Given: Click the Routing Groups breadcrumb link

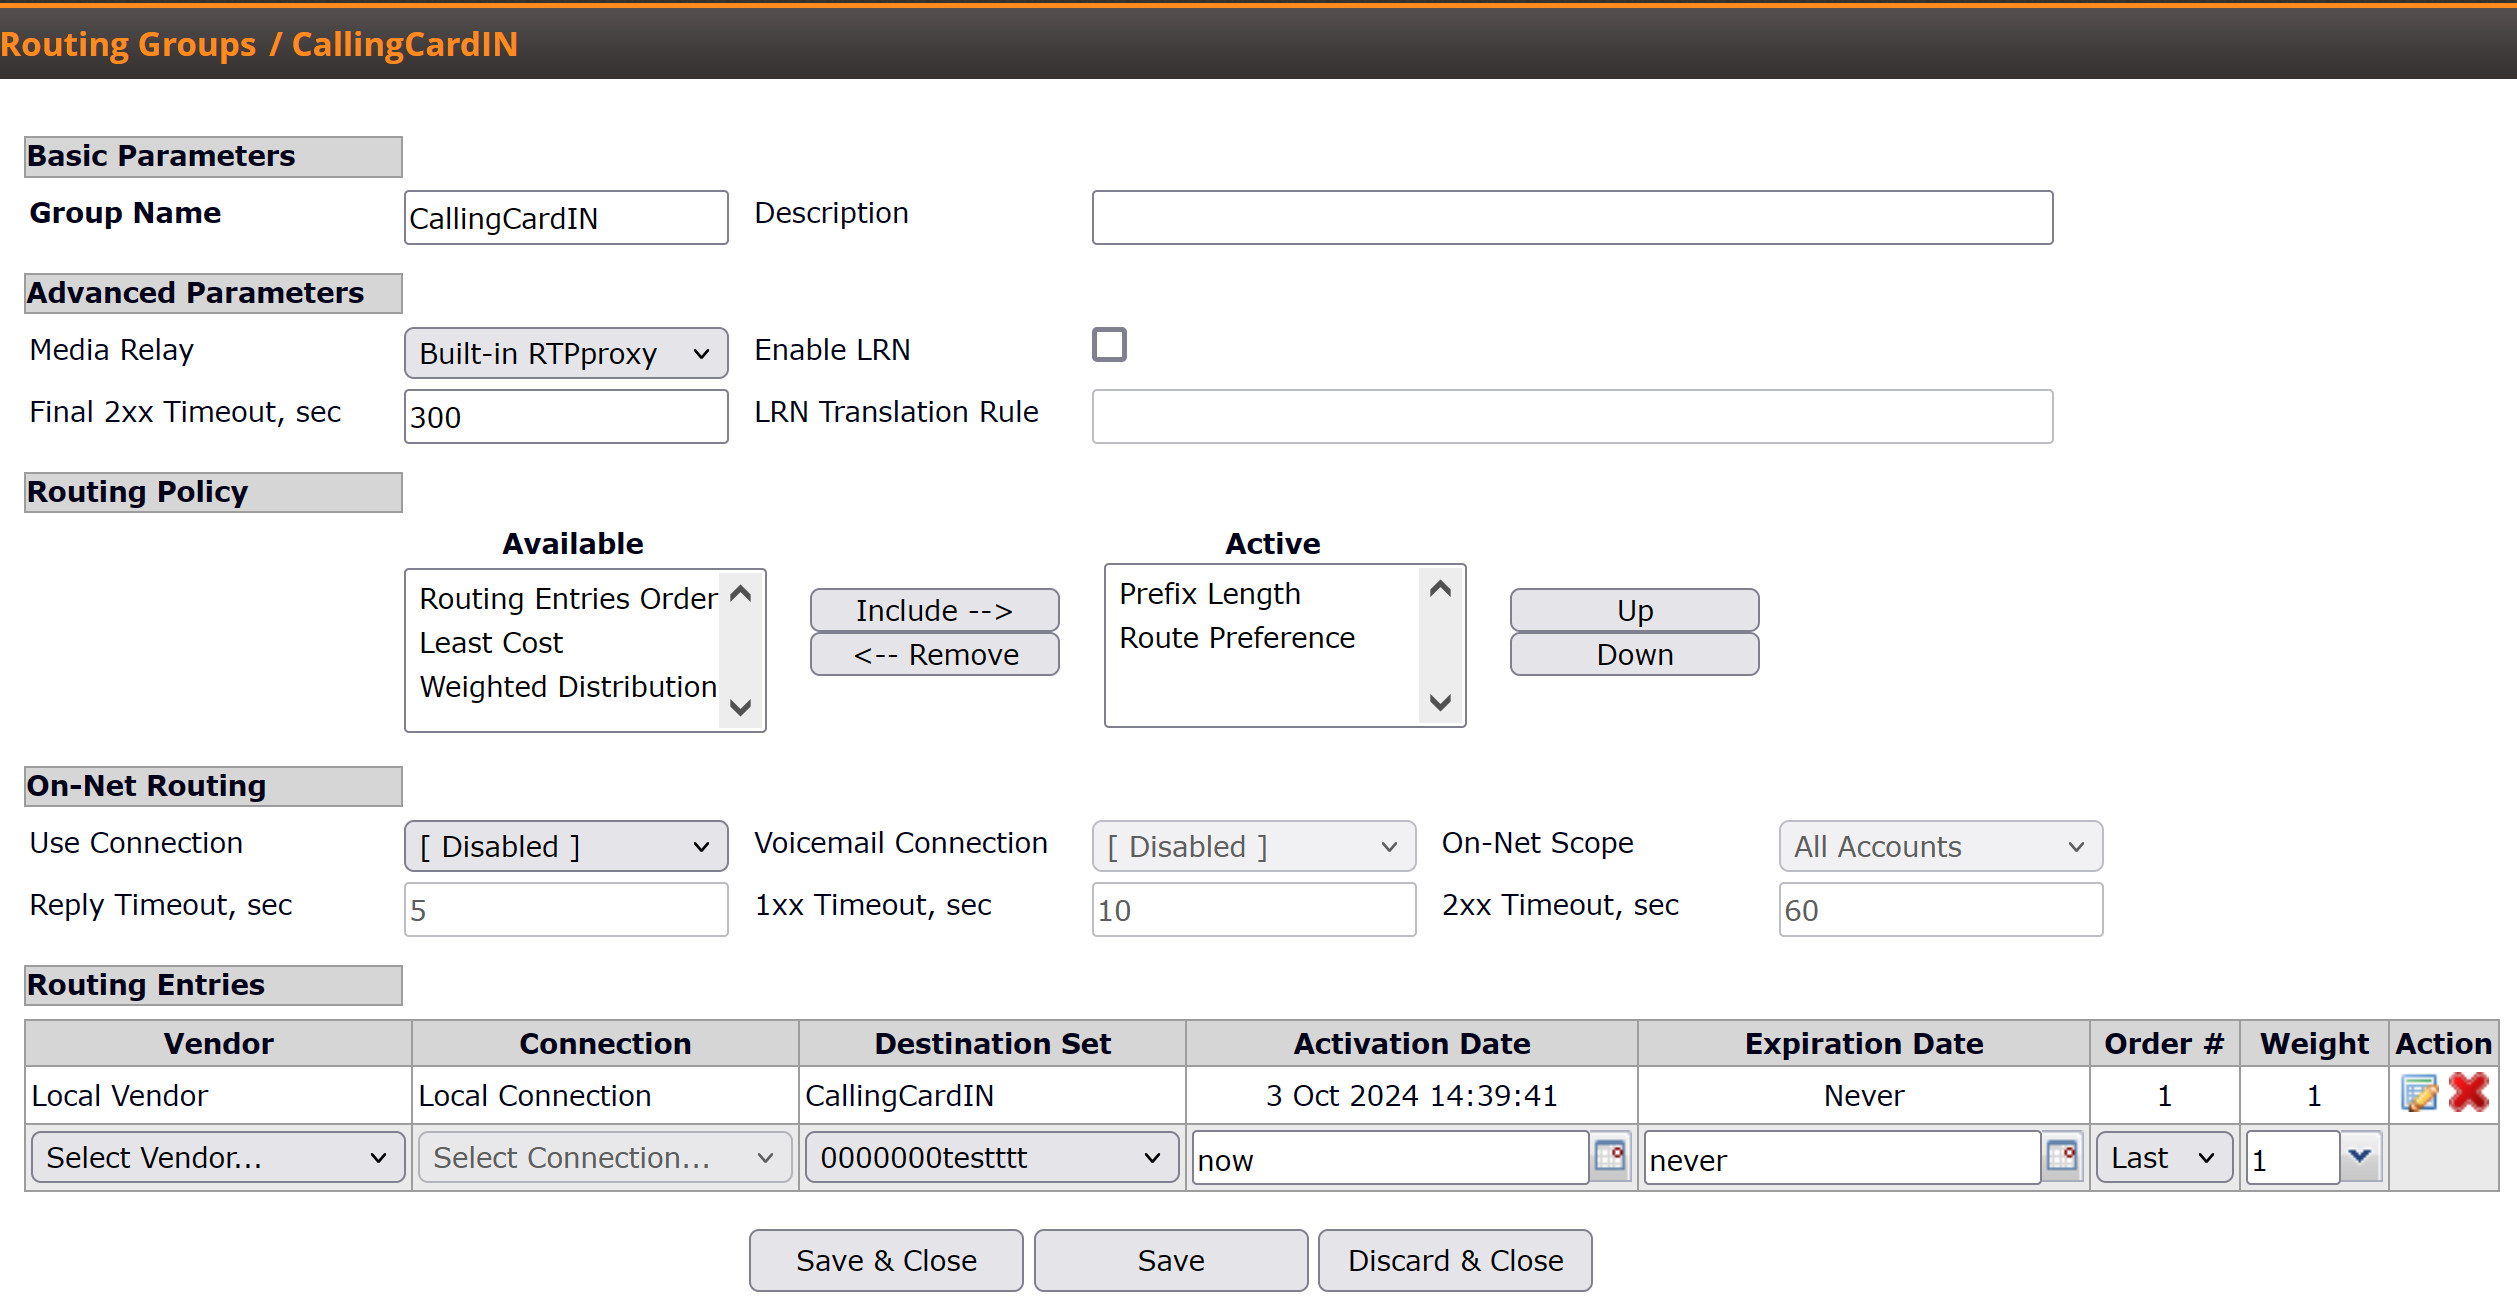Looking at the screenshot, I should pos(128,44).
